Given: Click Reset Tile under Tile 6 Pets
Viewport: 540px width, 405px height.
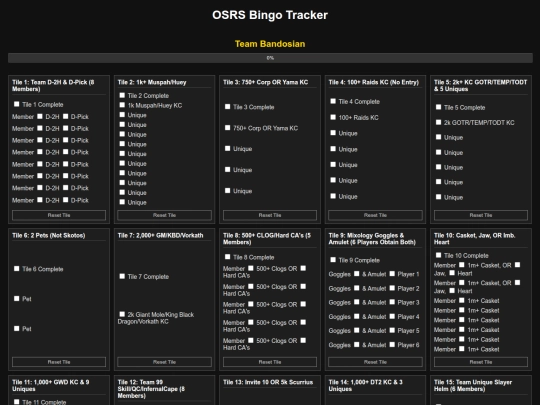Looking at the screenshot, I should 59,362.
